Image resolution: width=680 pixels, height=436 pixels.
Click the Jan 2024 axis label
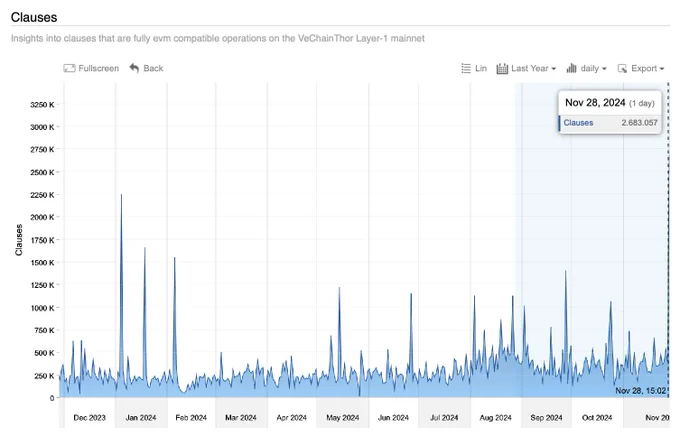(141, 418)
